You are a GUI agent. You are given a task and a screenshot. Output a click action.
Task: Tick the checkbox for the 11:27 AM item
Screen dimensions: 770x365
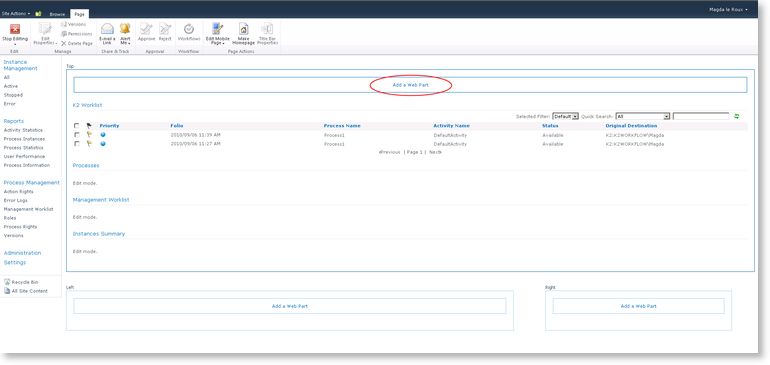click(77, 143)
